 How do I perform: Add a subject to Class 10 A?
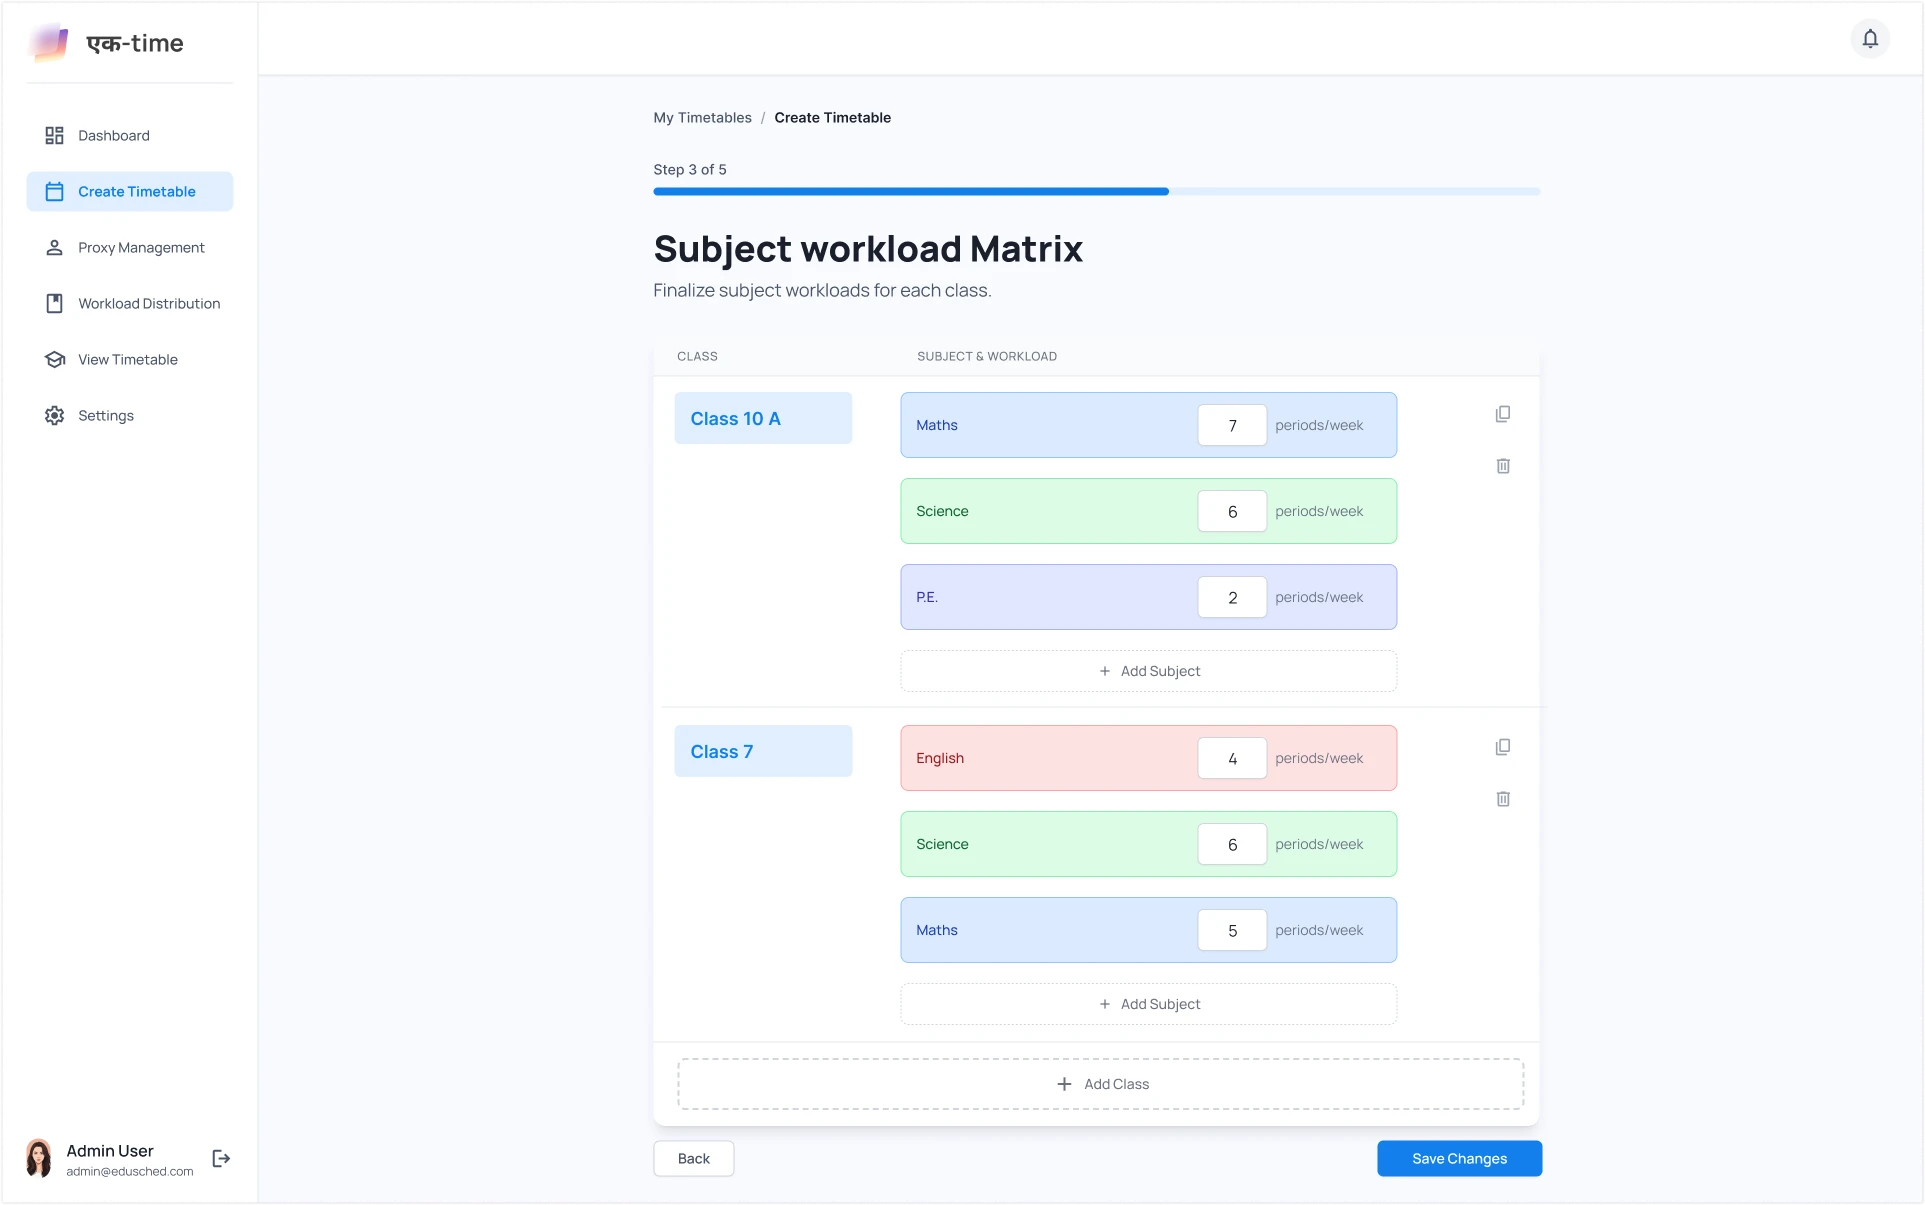click(1148, 671)
